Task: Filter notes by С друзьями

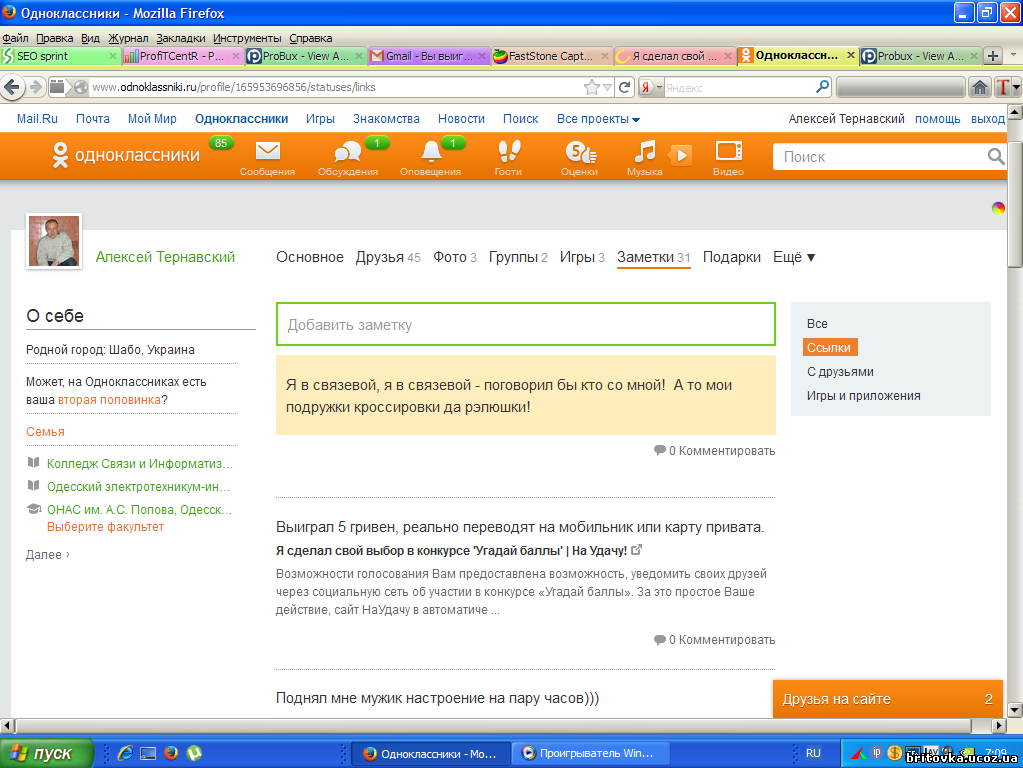Action: tap(840, 372)
